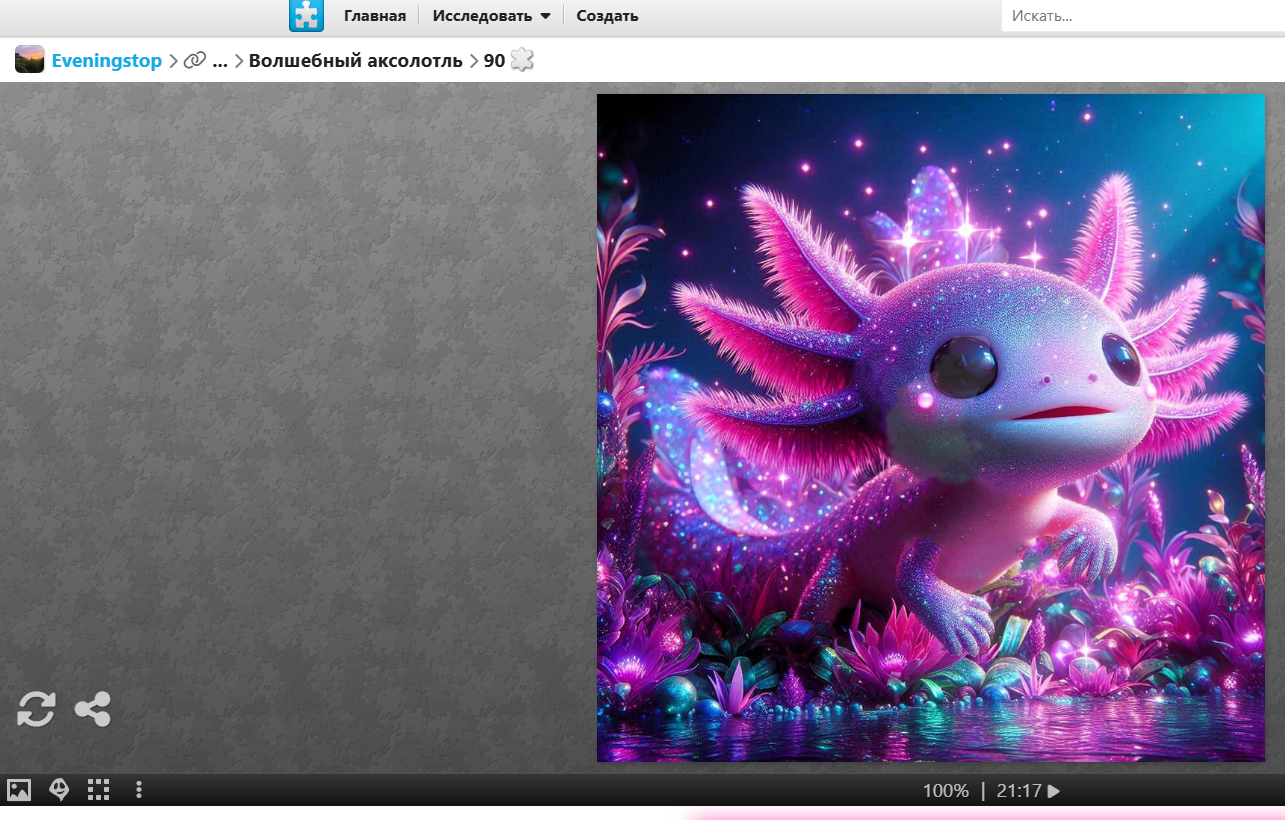
Task: Open the Создать menu item
Action: pos(607,16)
